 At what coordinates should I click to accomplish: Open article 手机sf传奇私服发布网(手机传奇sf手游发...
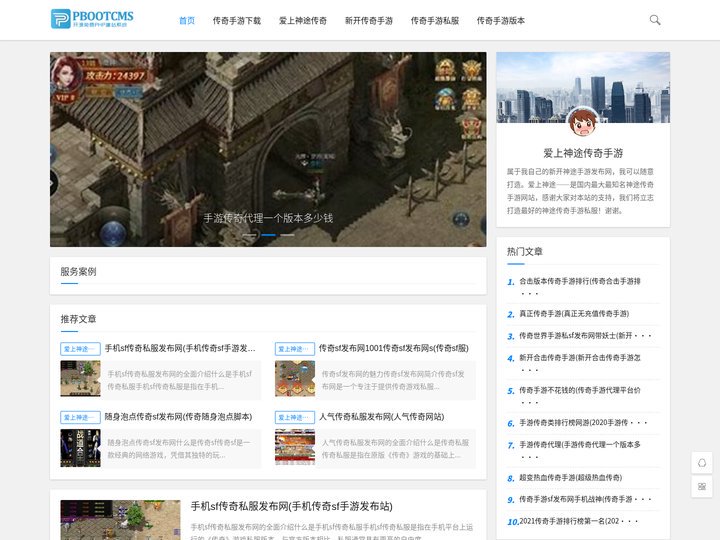(x=180, y=348)
